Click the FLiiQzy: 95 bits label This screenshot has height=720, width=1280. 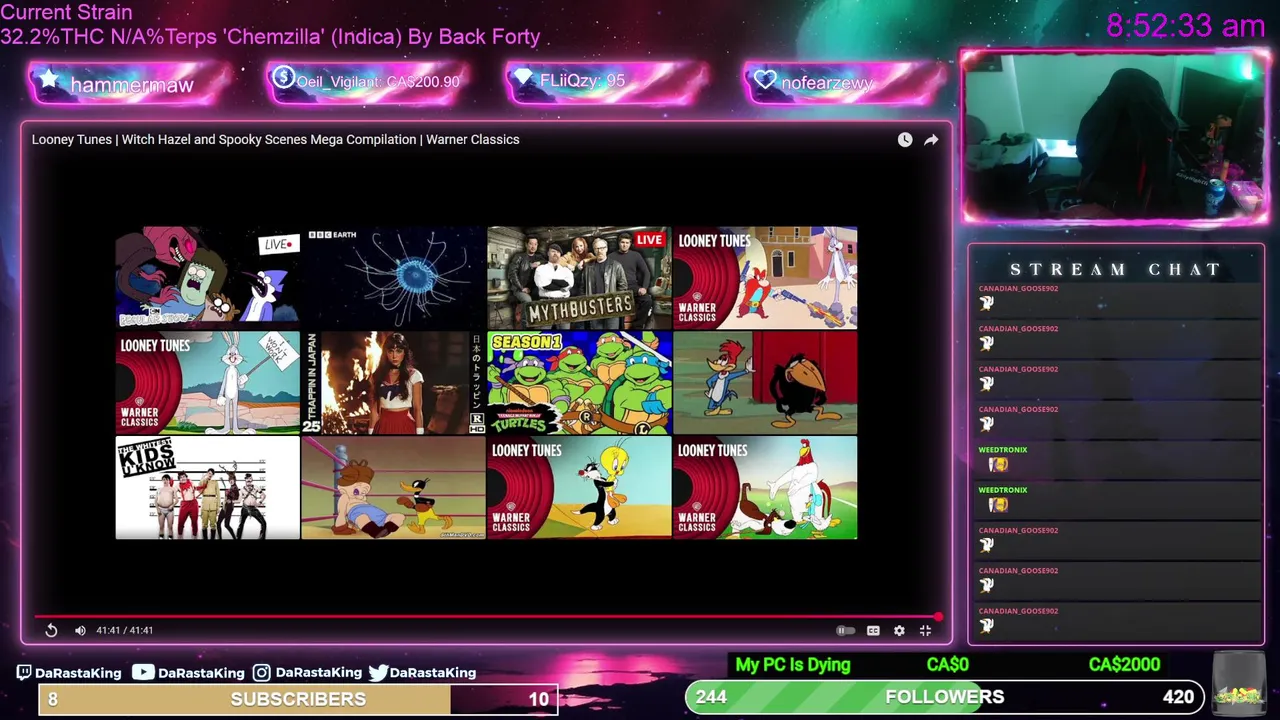click(582, 80)
